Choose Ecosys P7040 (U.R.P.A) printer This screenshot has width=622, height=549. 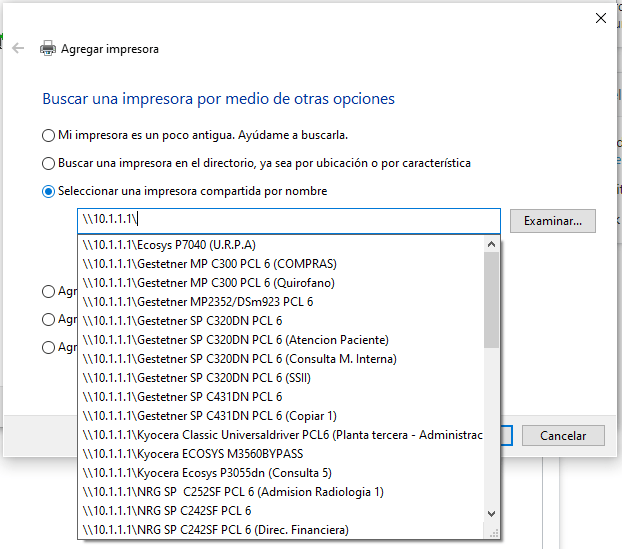click(281, 245)
